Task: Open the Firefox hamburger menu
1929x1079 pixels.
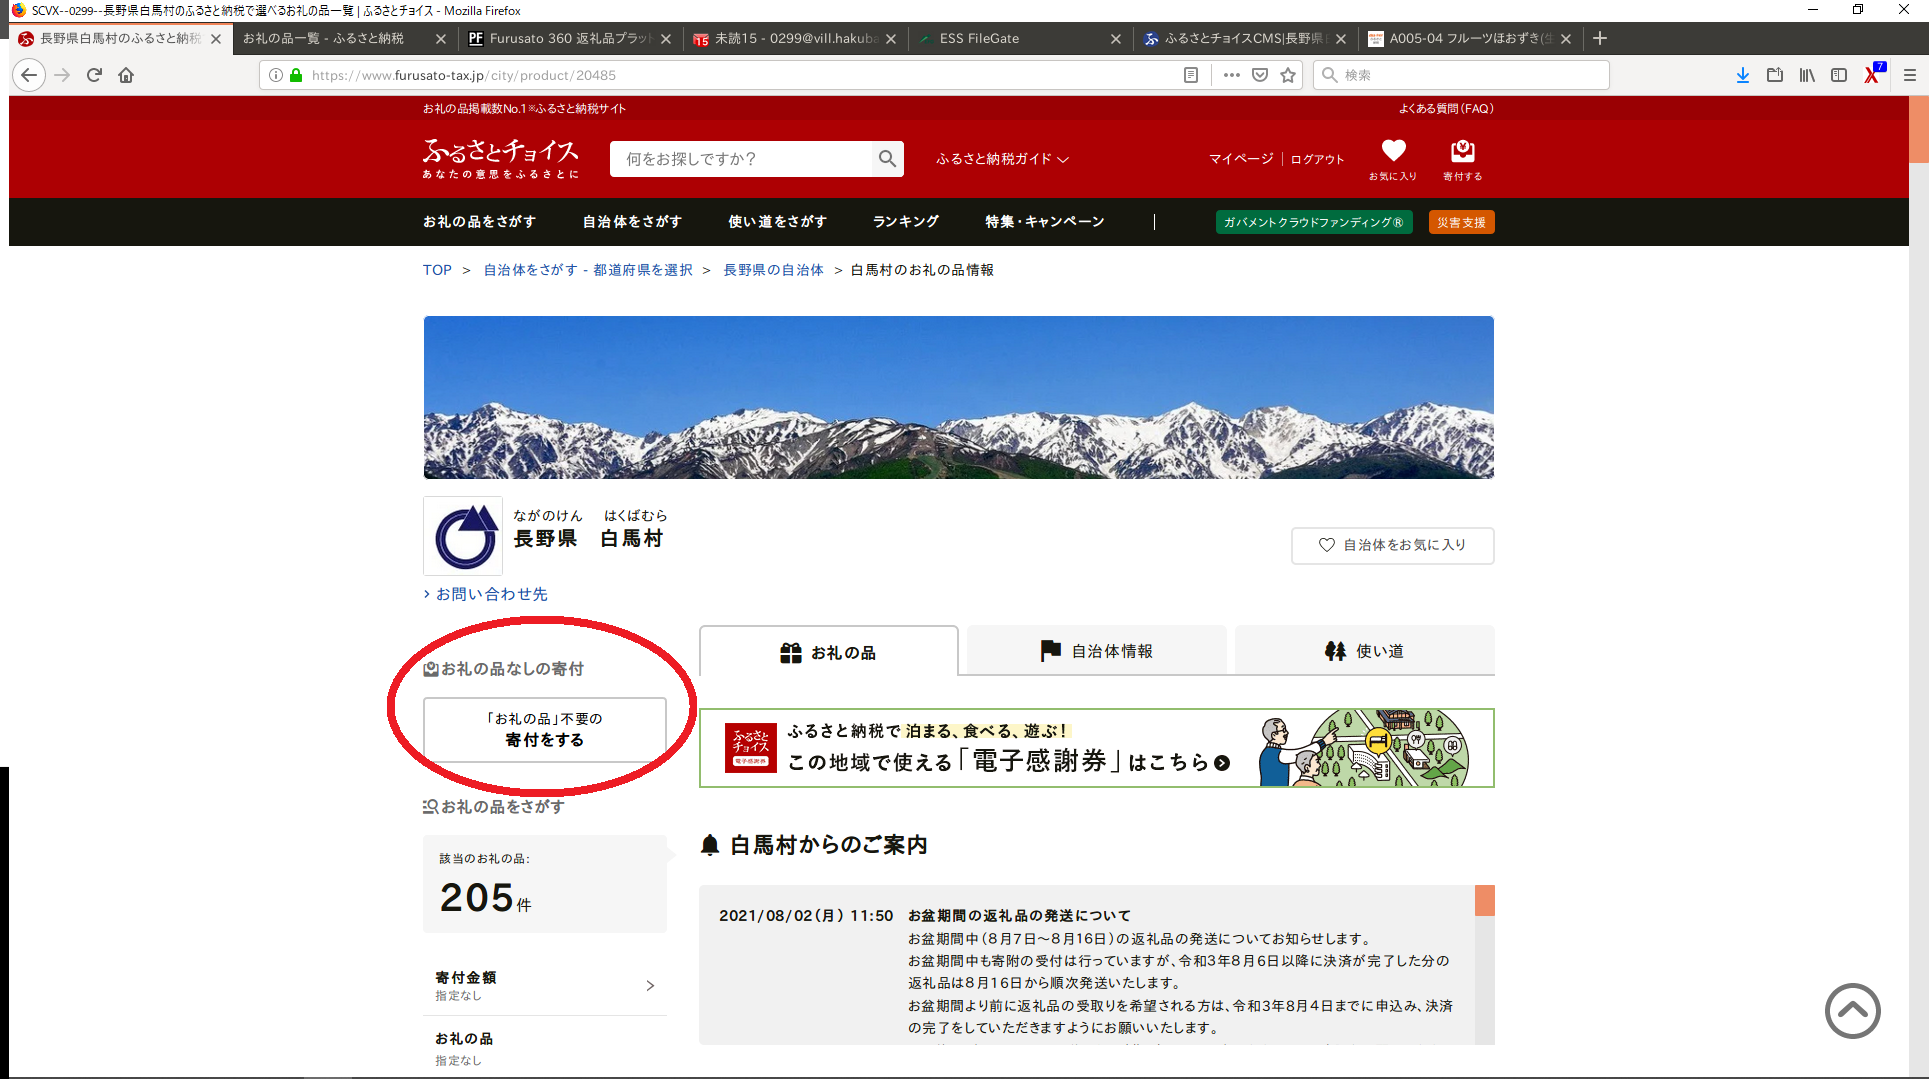Action: pos(1909,75)
